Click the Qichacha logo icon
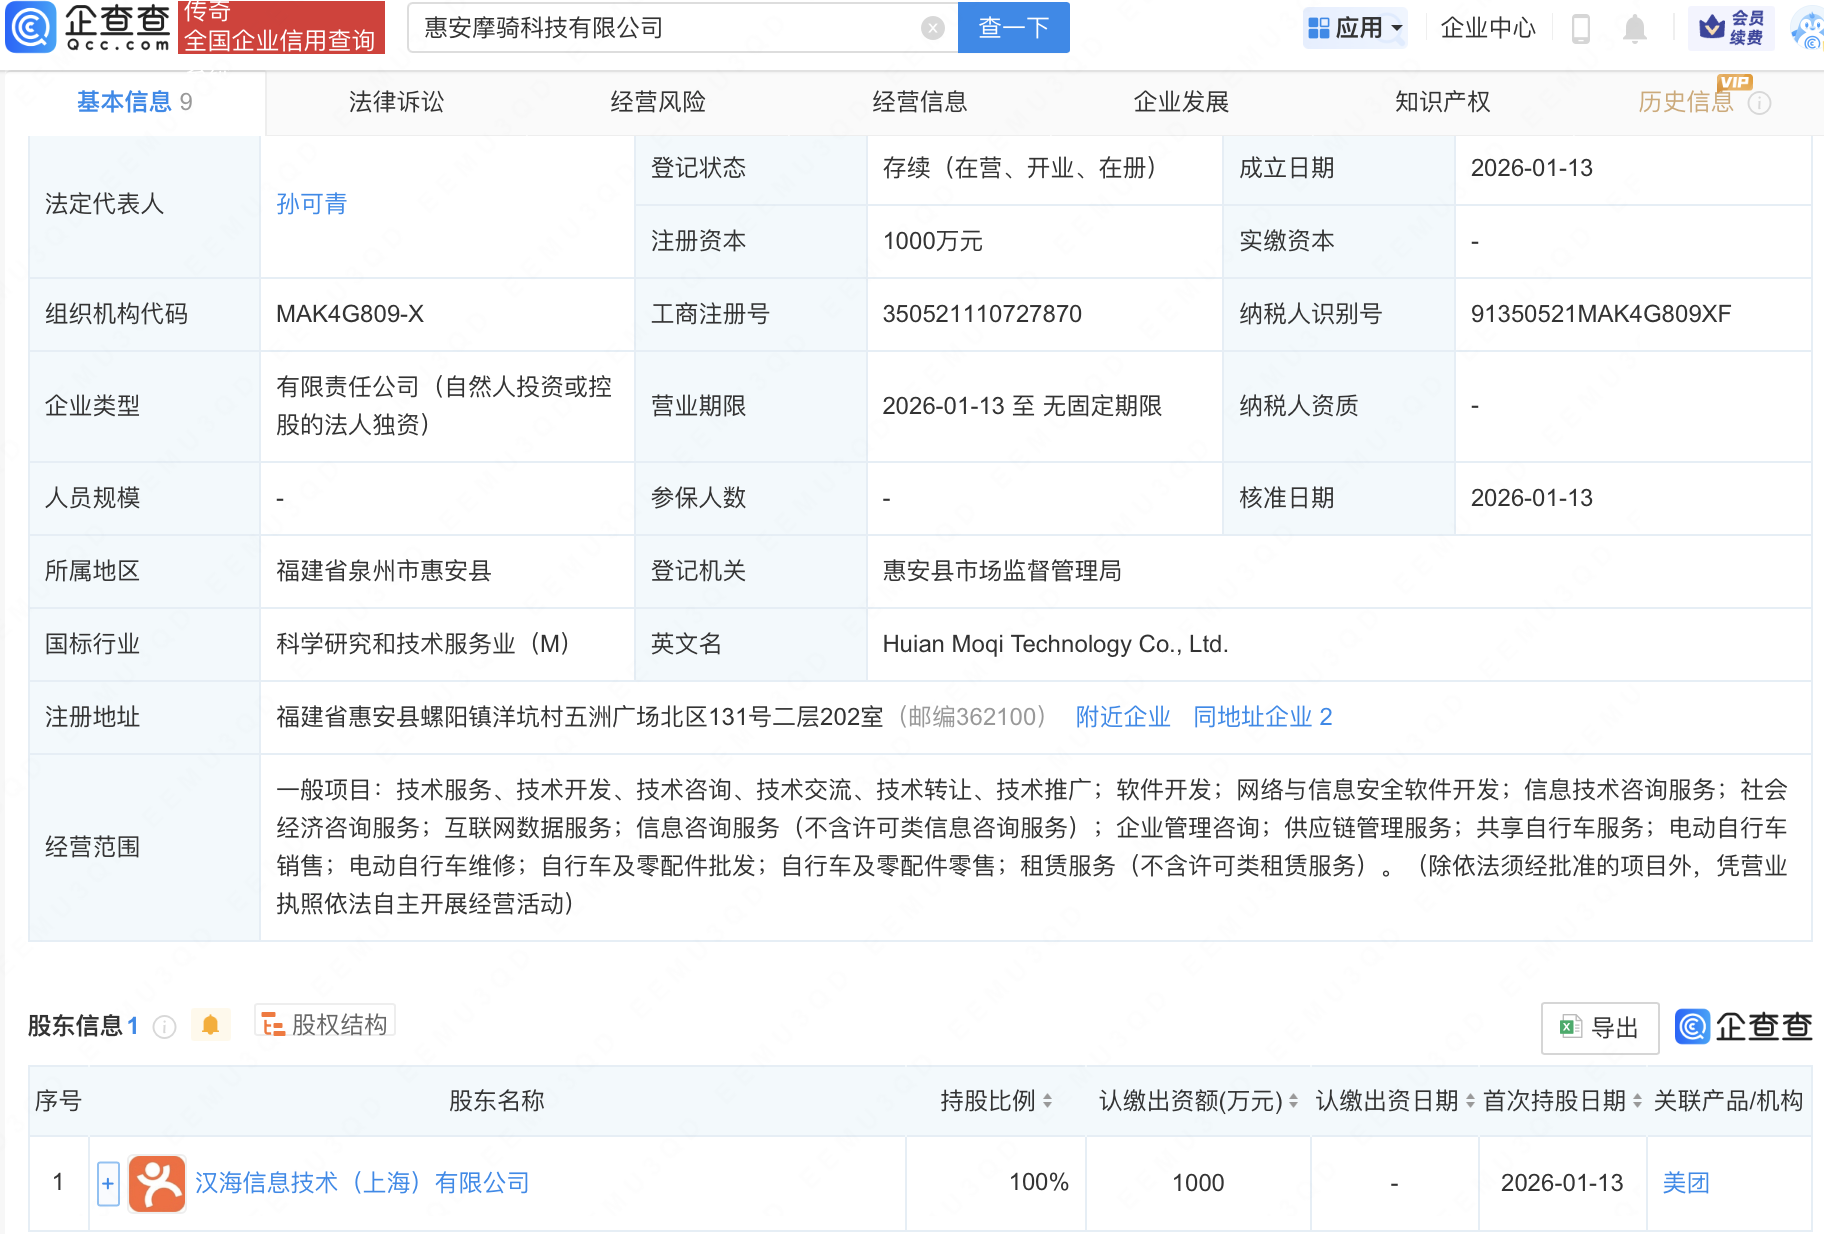 pyautogui.click(x=31, y=27)
